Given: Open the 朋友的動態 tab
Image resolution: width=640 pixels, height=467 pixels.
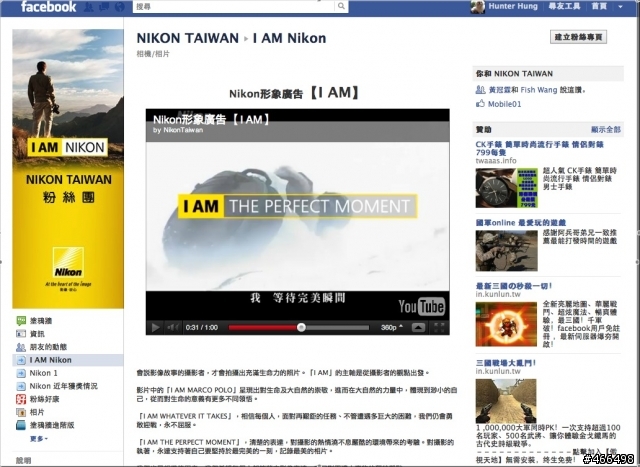Looking at the screenshot, I should tap(48, 347).
